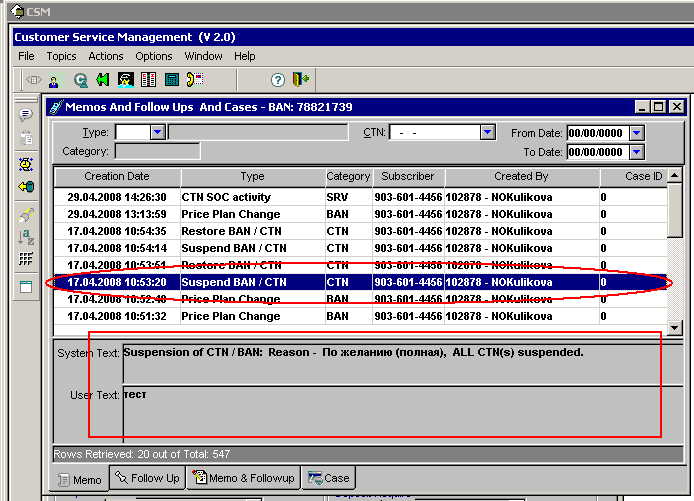Click the phone icon in Memos window title

(56, 107)
